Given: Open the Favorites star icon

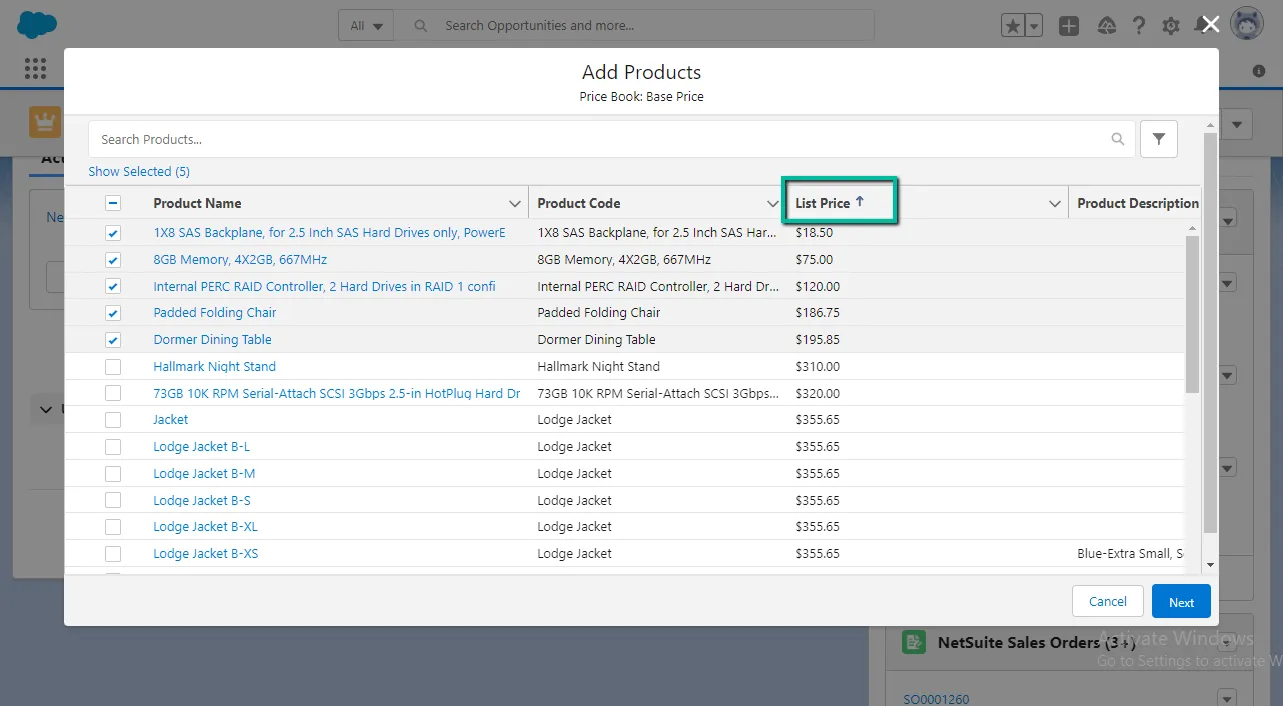Looking at the screenshot, I should tap(1013, 26).
